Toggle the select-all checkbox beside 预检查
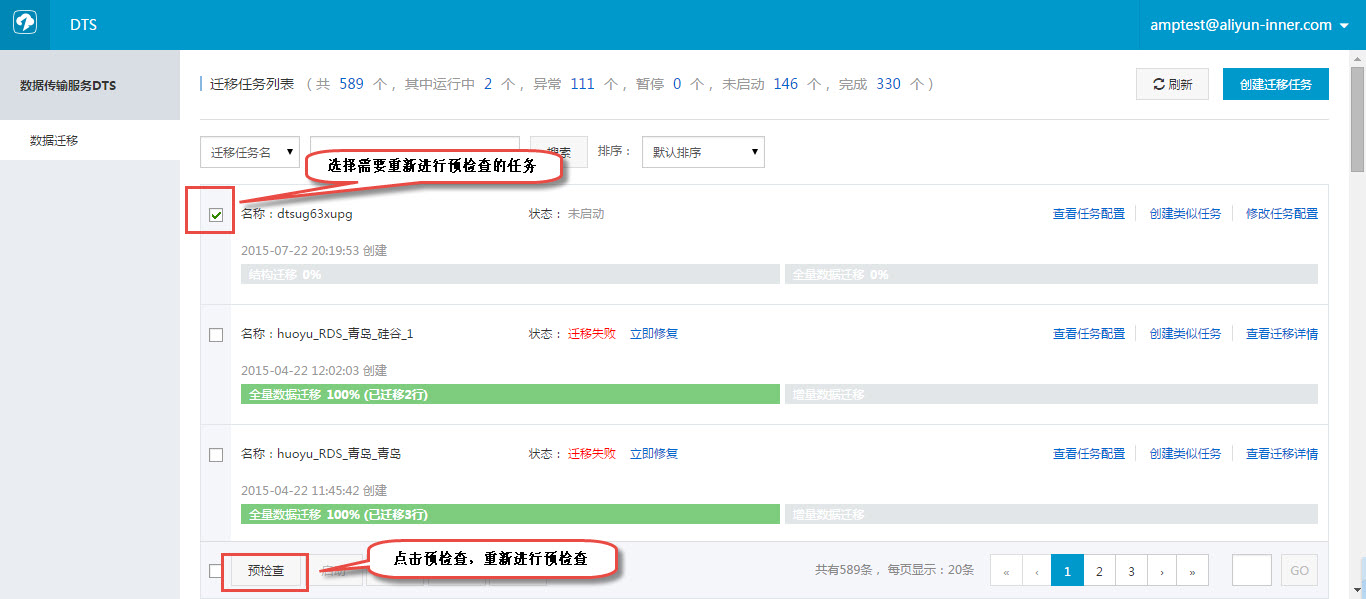The width and height of the screenshot is (1366, 599). (214, 571)
